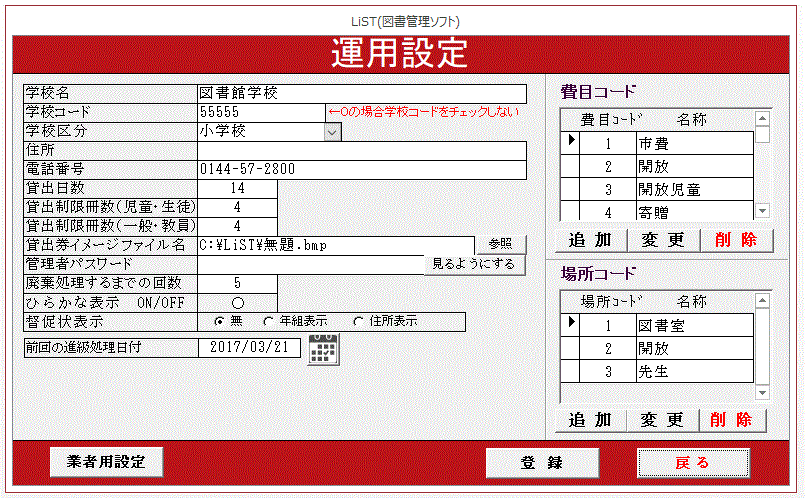Click the 登録 register button

click(x=542, y=463)
